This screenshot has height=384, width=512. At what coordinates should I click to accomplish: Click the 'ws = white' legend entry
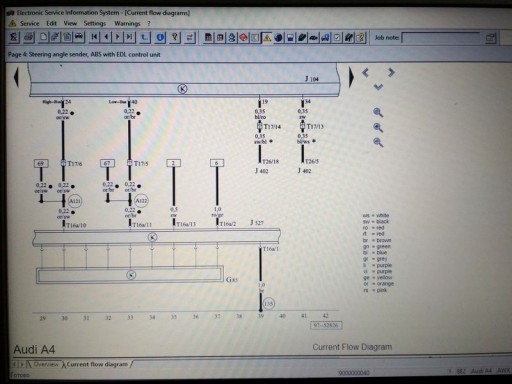pyautogui.click(x=376, y=215)
